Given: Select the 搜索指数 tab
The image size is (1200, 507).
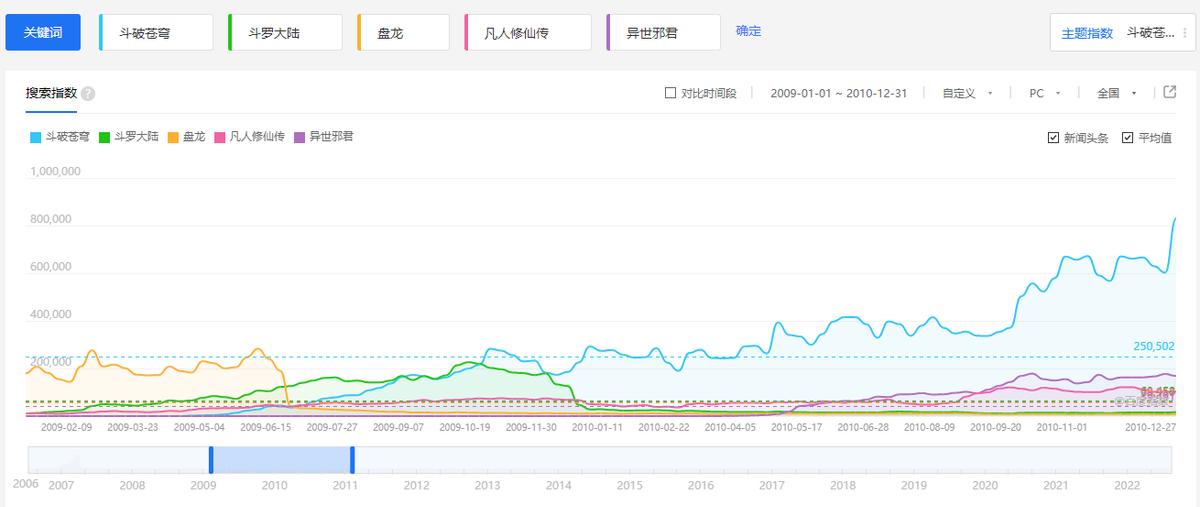Looking at the screenshot, I should (51, 93).
